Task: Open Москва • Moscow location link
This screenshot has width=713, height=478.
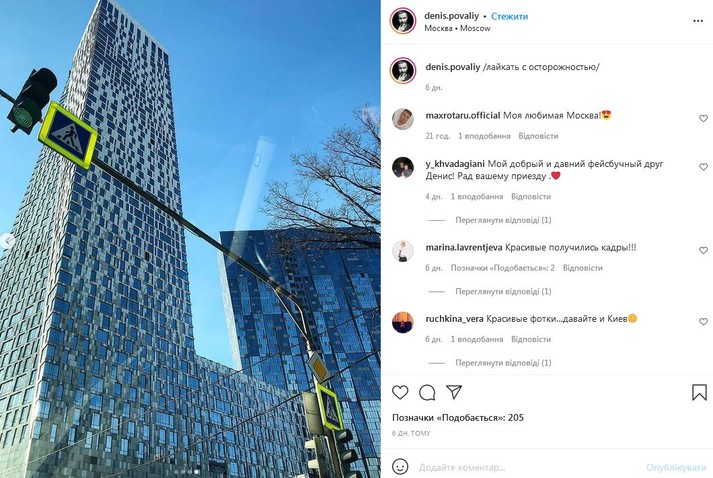Action: coord(457,28)
